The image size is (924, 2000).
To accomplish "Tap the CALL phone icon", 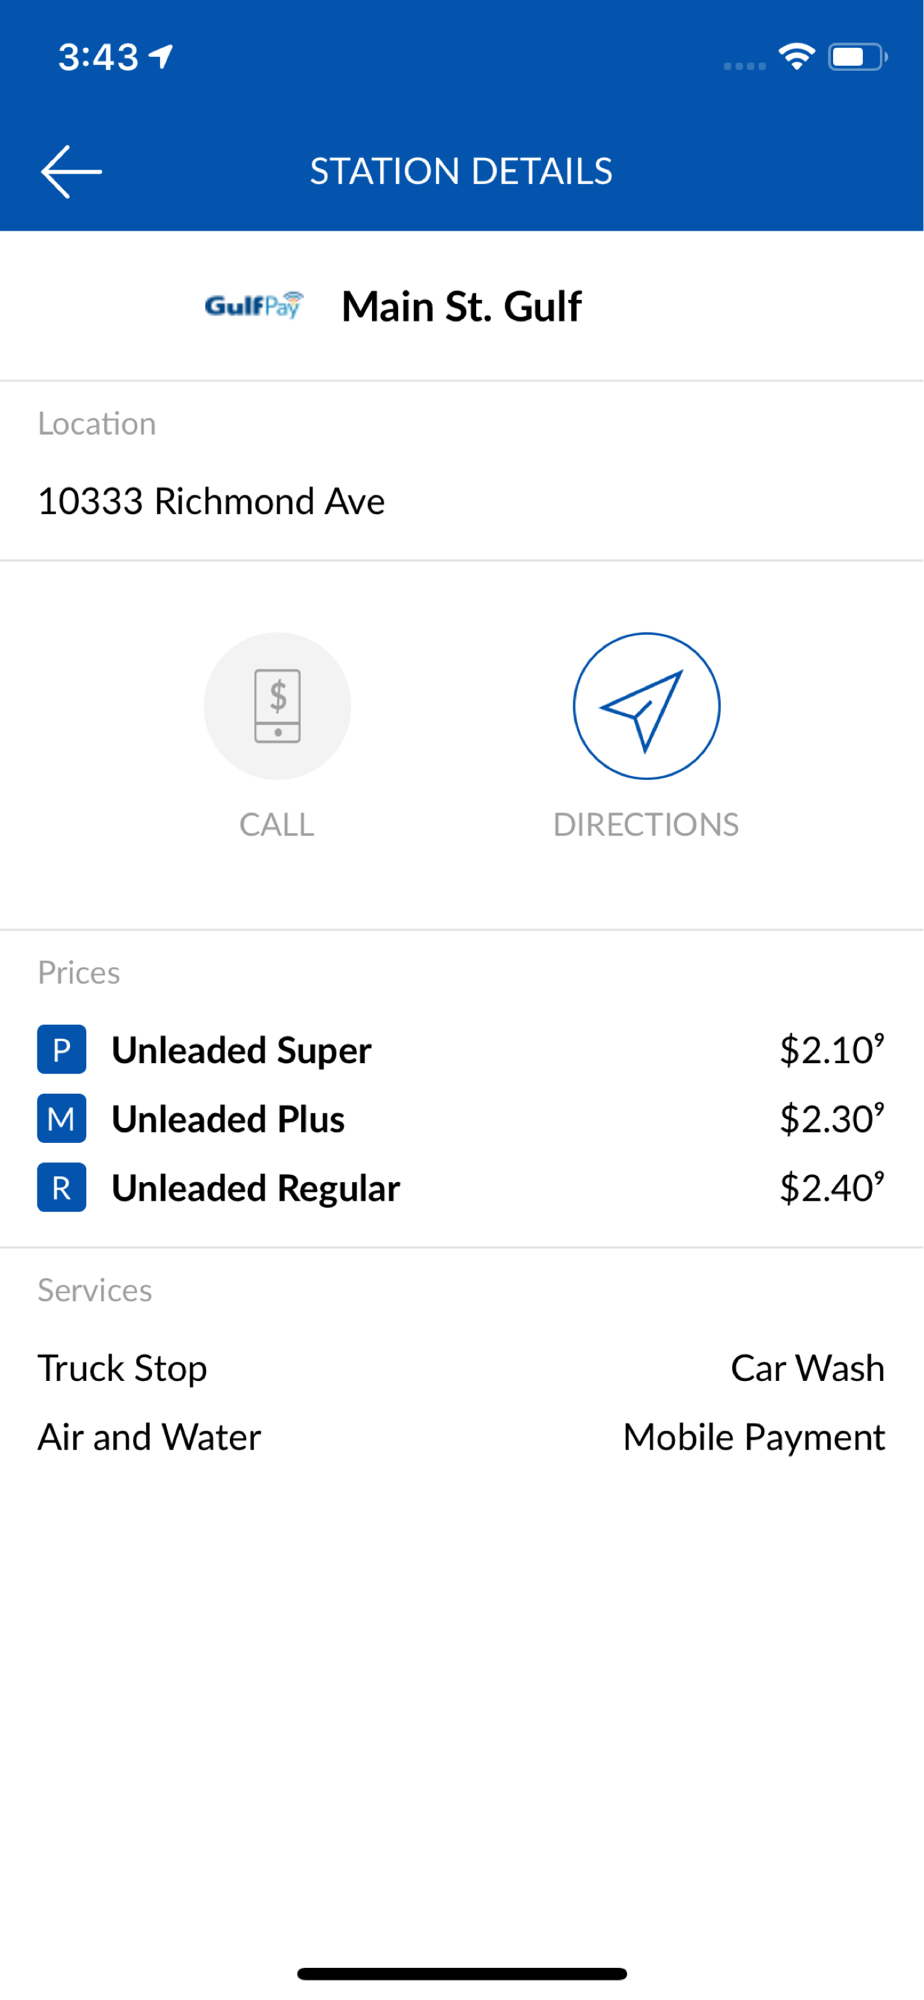I will pos(277,706).
